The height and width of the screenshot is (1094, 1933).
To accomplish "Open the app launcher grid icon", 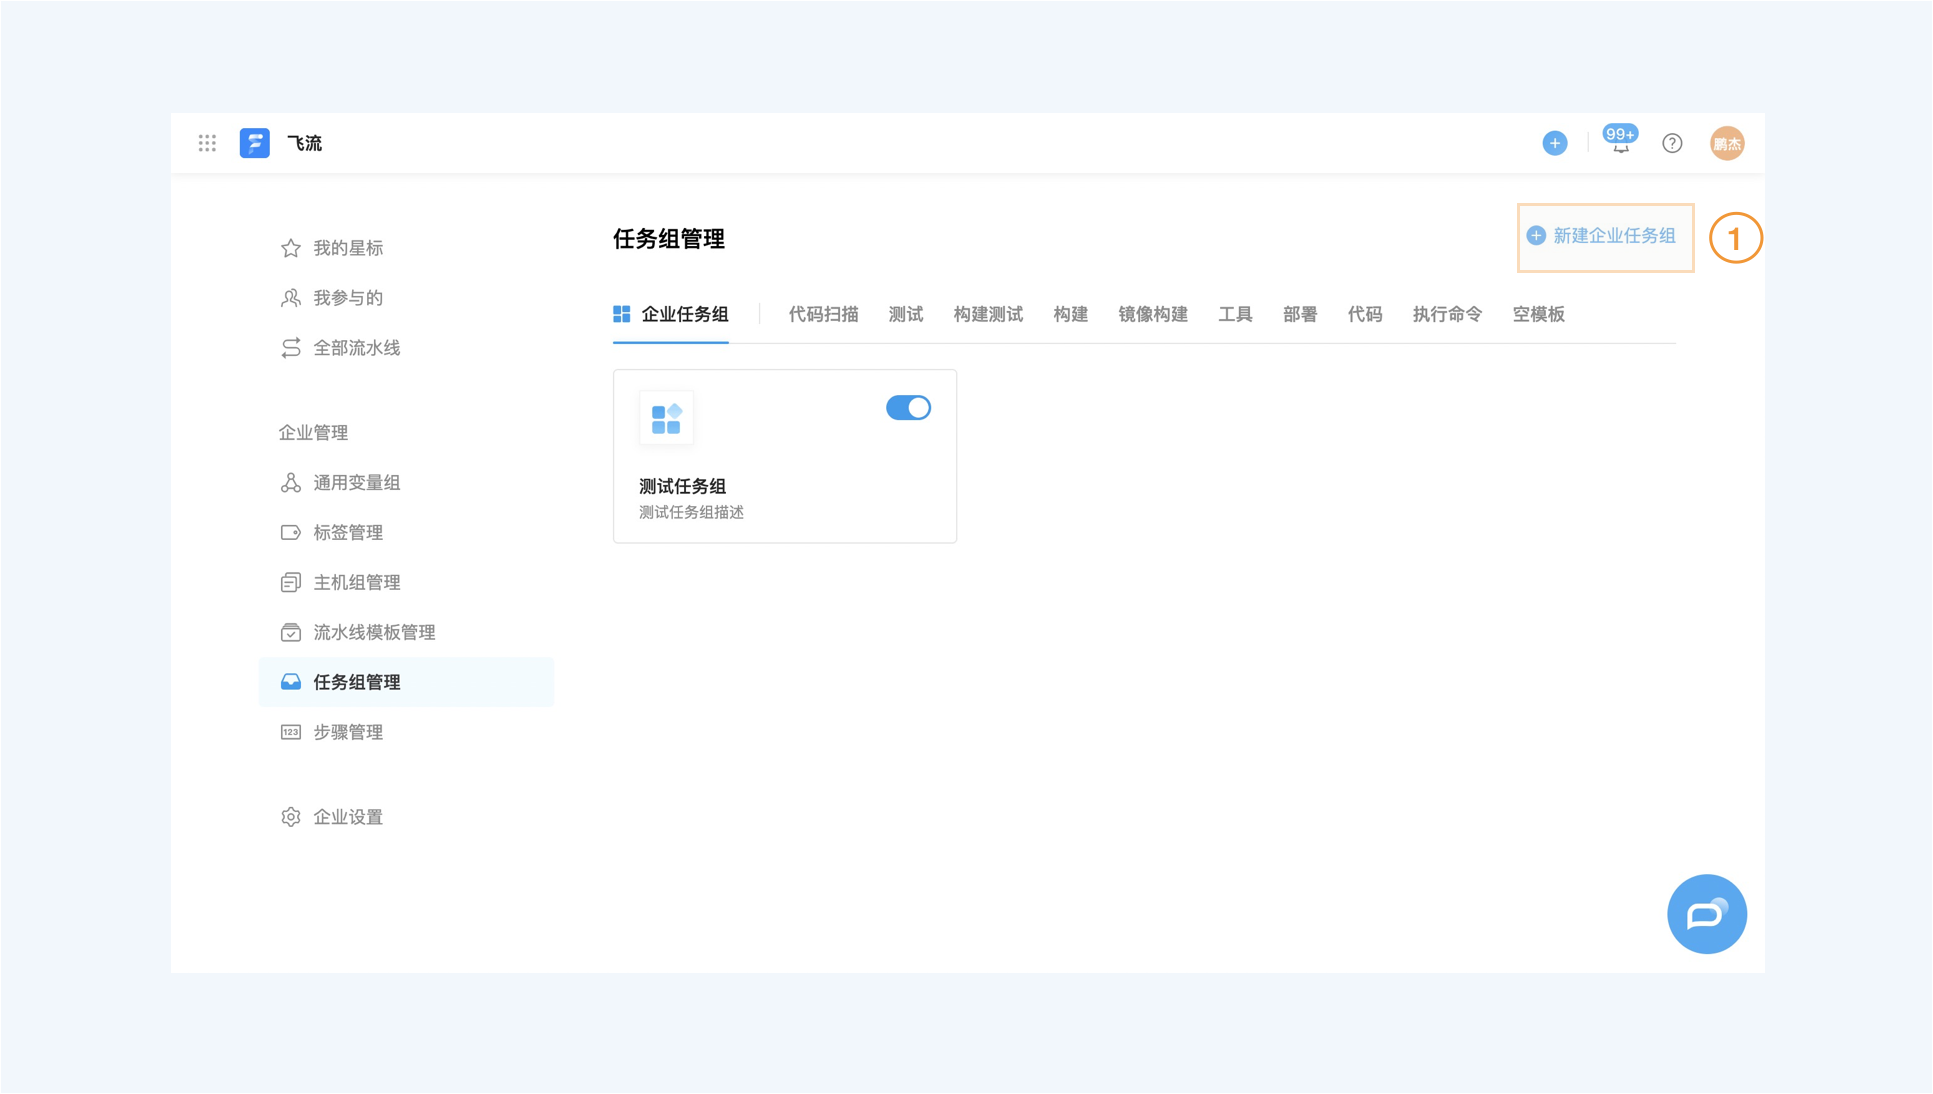I will [207, 143].
